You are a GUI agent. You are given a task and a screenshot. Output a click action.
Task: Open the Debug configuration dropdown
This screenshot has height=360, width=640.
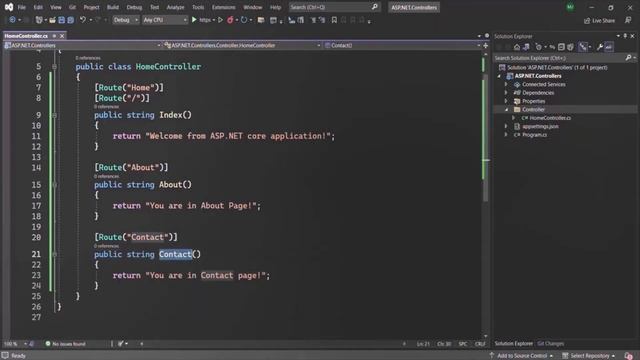[x=125, y=20]
